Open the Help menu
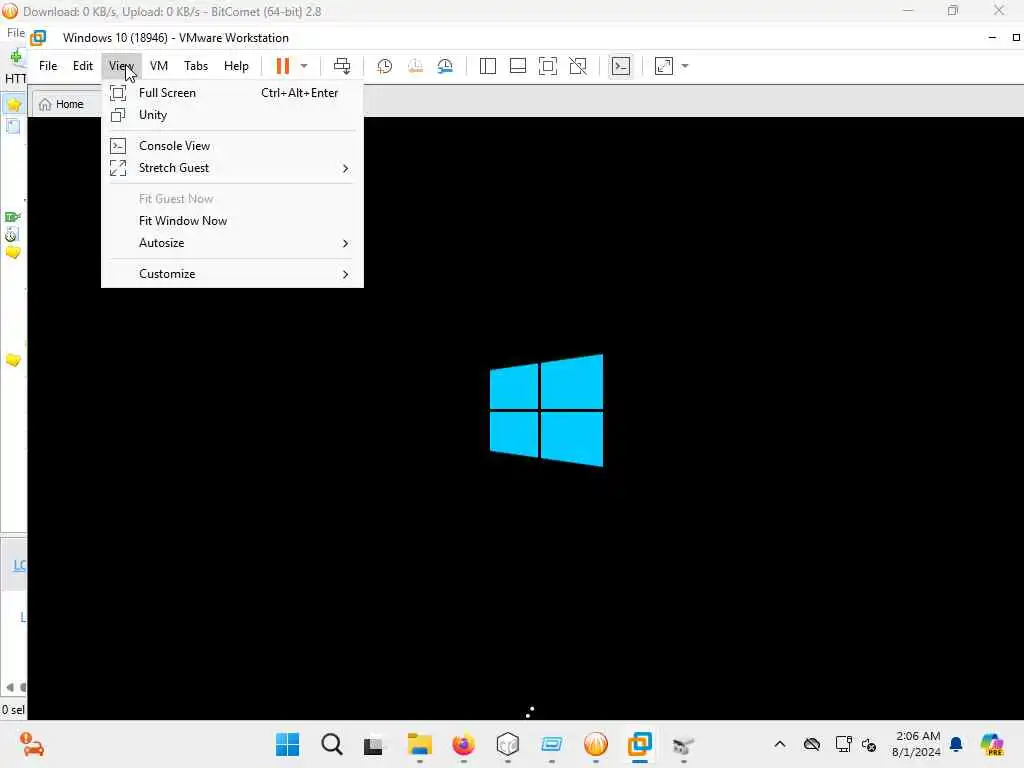 [x=236, y=66]
